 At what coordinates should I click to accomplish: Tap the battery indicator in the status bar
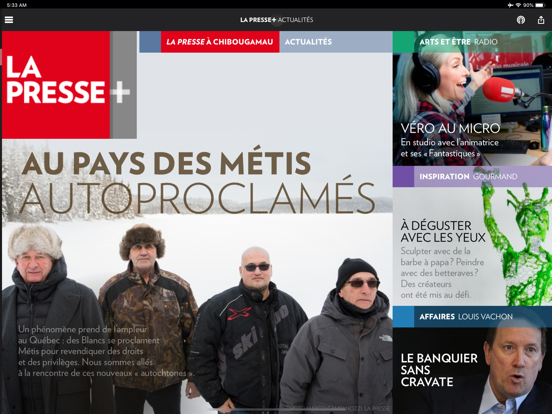coord(540,5)
